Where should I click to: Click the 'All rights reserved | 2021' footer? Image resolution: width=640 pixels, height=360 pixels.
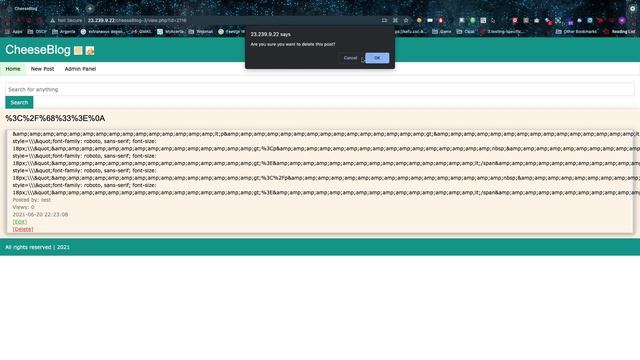[x=37, y=247]
